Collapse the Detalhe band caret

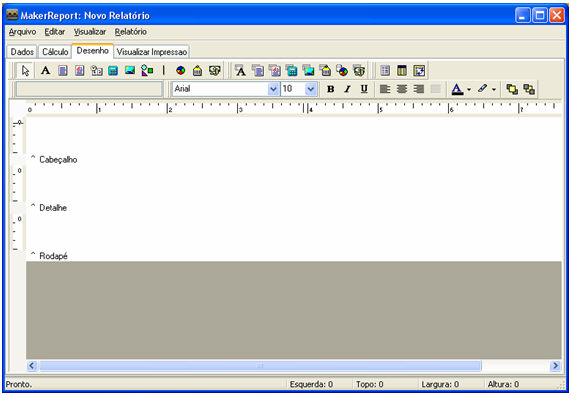(33, 206)
